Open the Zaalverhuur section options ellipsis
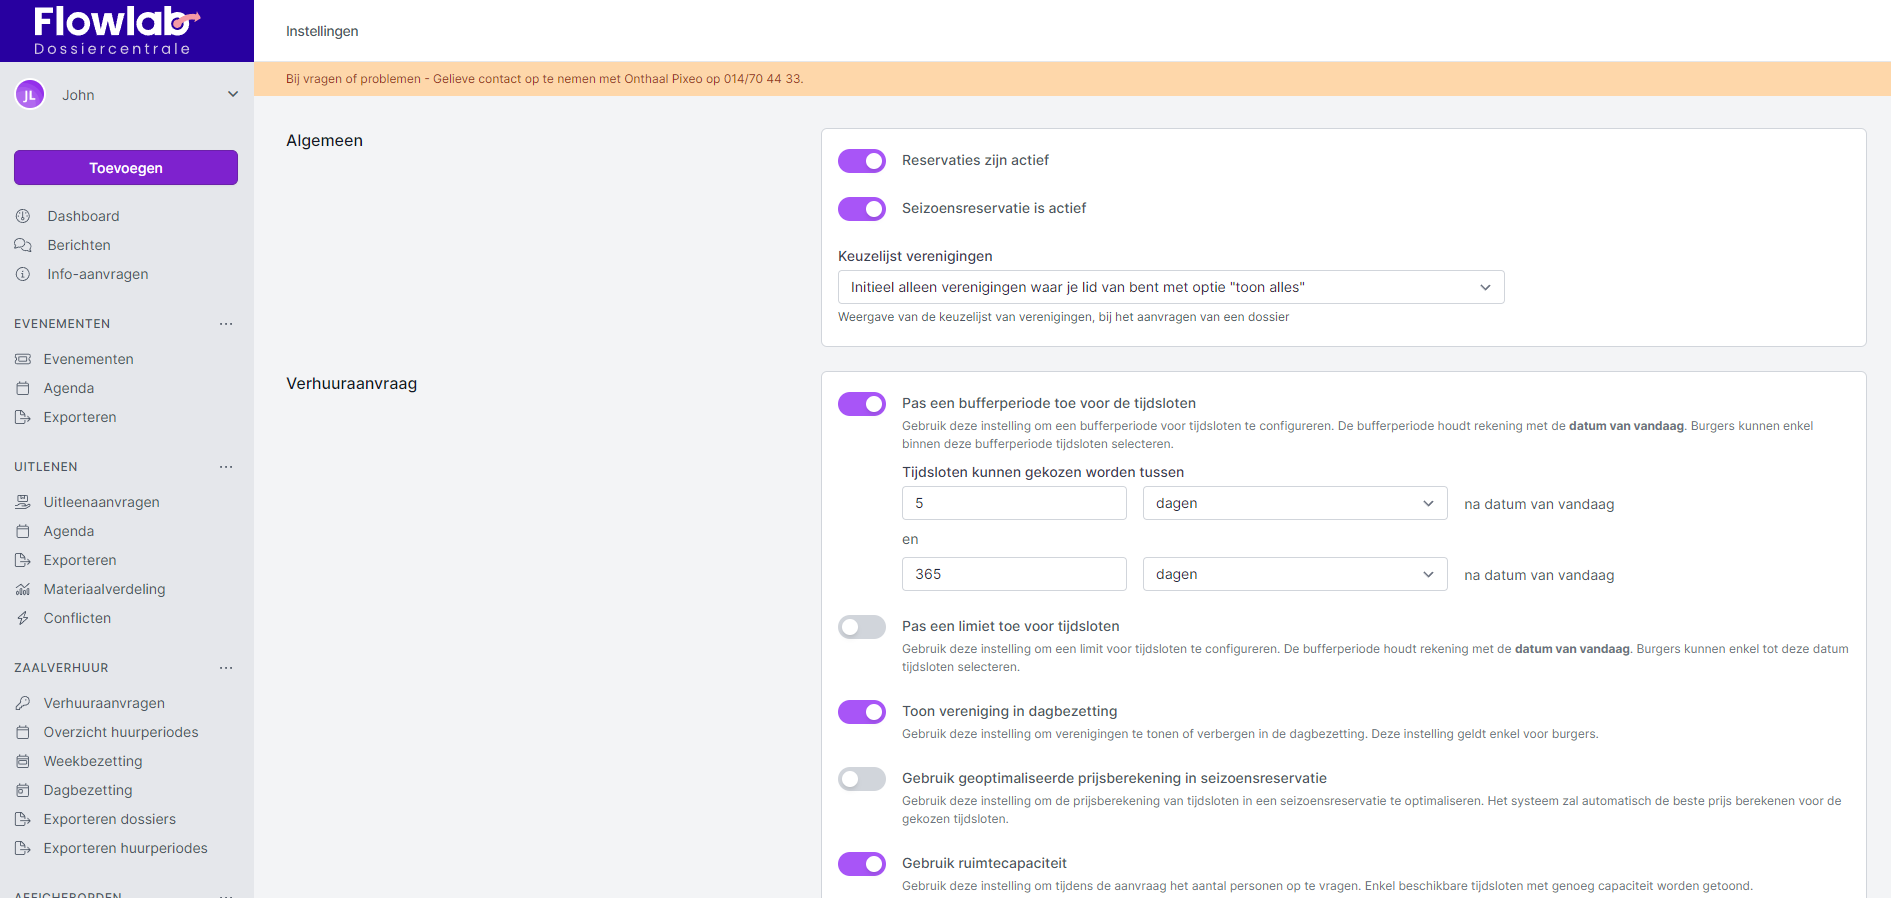1891x898 pixels. [x=226, y=668]
